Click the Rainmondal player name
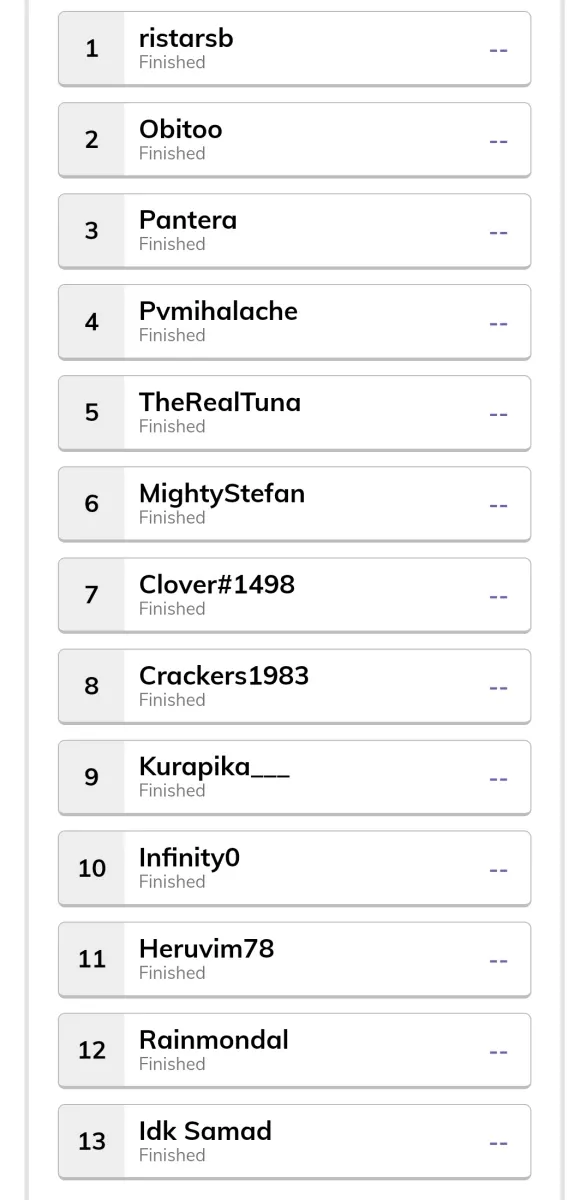This screenshot has height=1200, width=580. pyautogui.click(x=214, y=1040)
